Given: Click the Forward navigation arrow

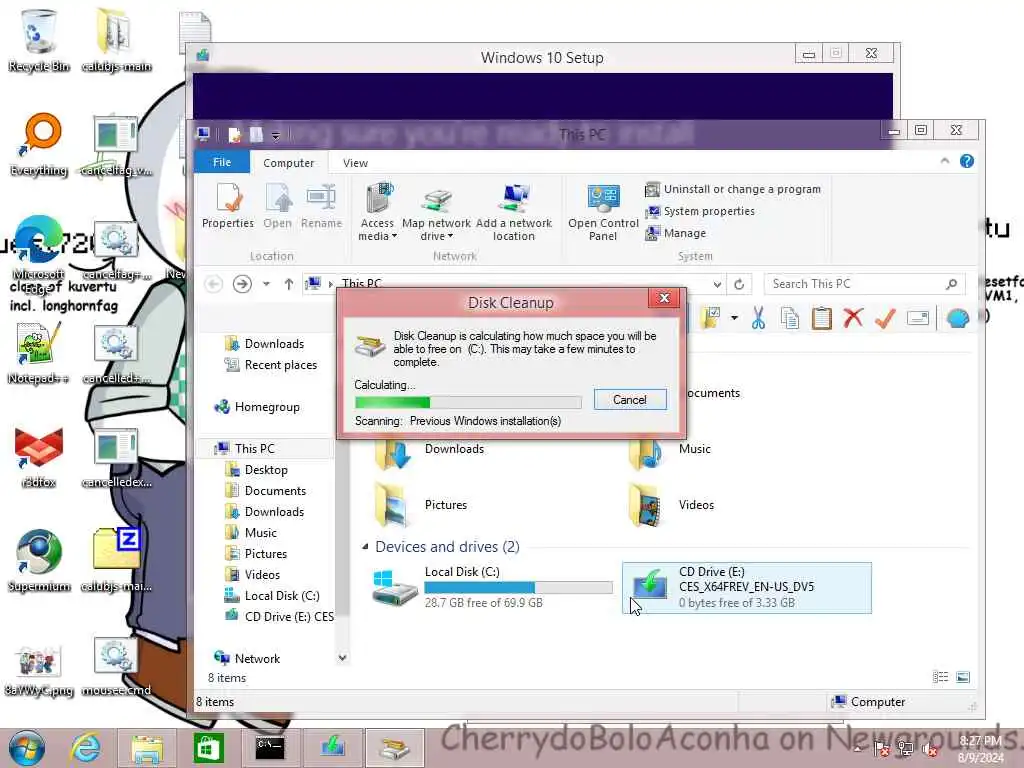Looking at the screenshot, I should (x=242, y=284).
